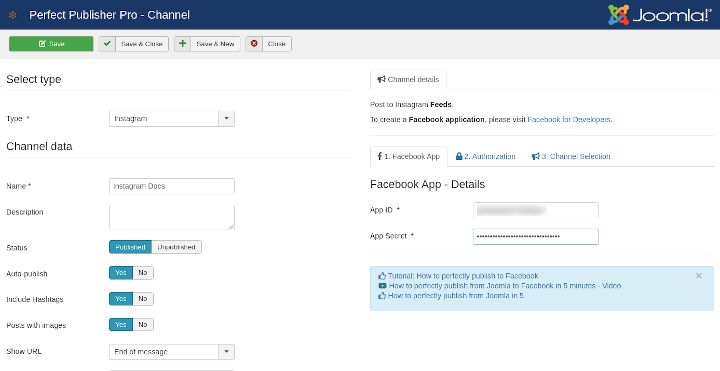The height and width of the screenshot is (371, 720).
Task: Click the Joomla logo in header
Action: pos(659,15)
